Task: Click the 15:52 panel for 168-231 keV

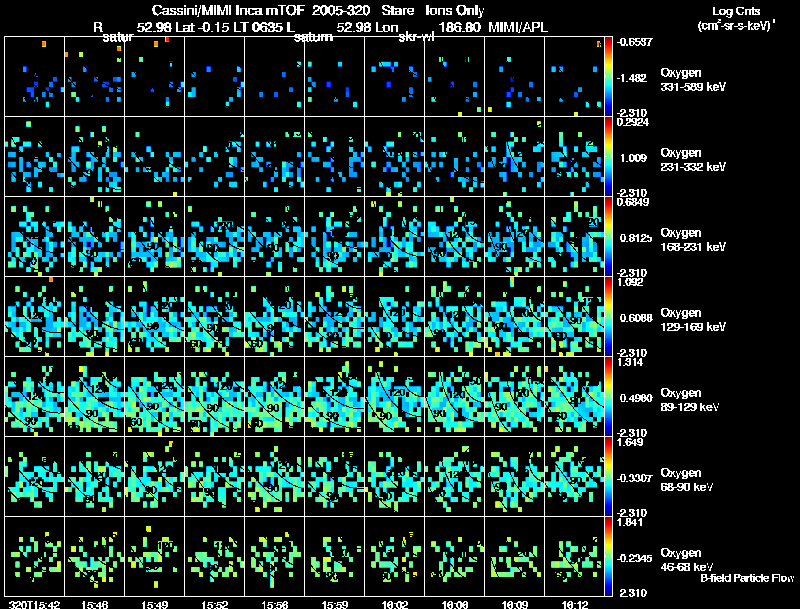Action: (215, 237)
